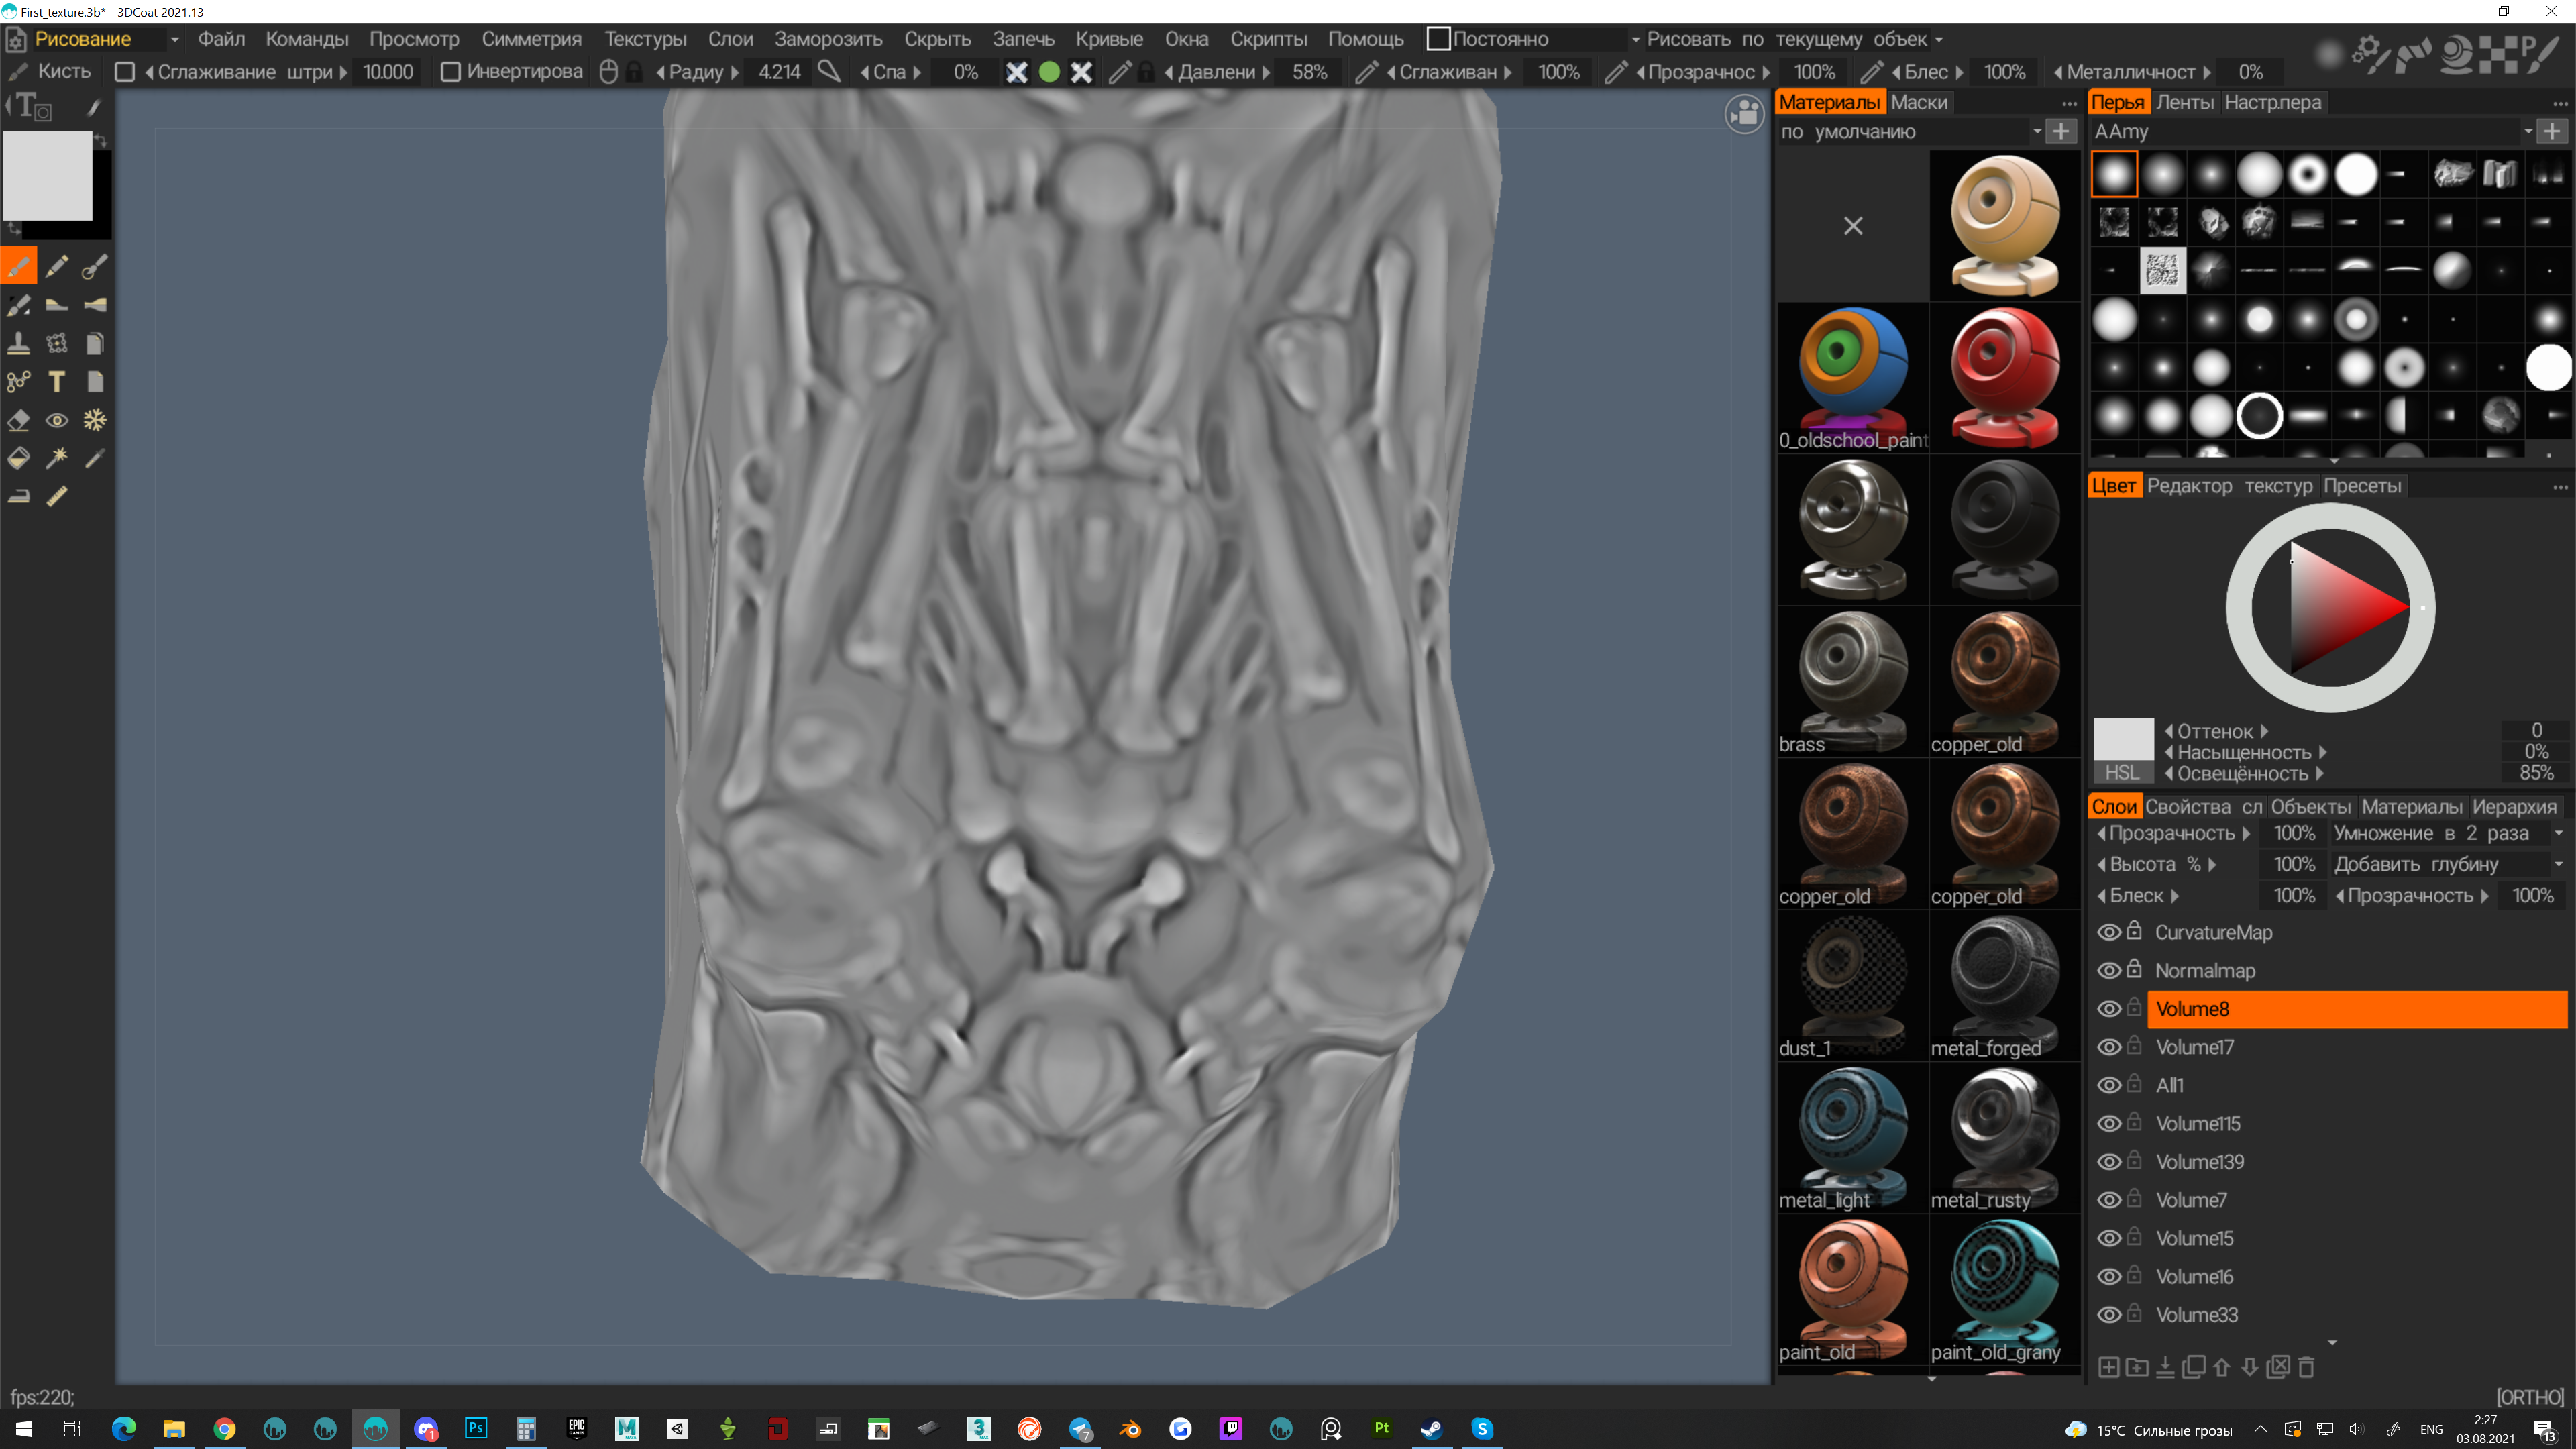The width and height of the screenshot is (2576, 1449).
Task: Enable the Инвертирова checkbox
Action: pos(450,72)
